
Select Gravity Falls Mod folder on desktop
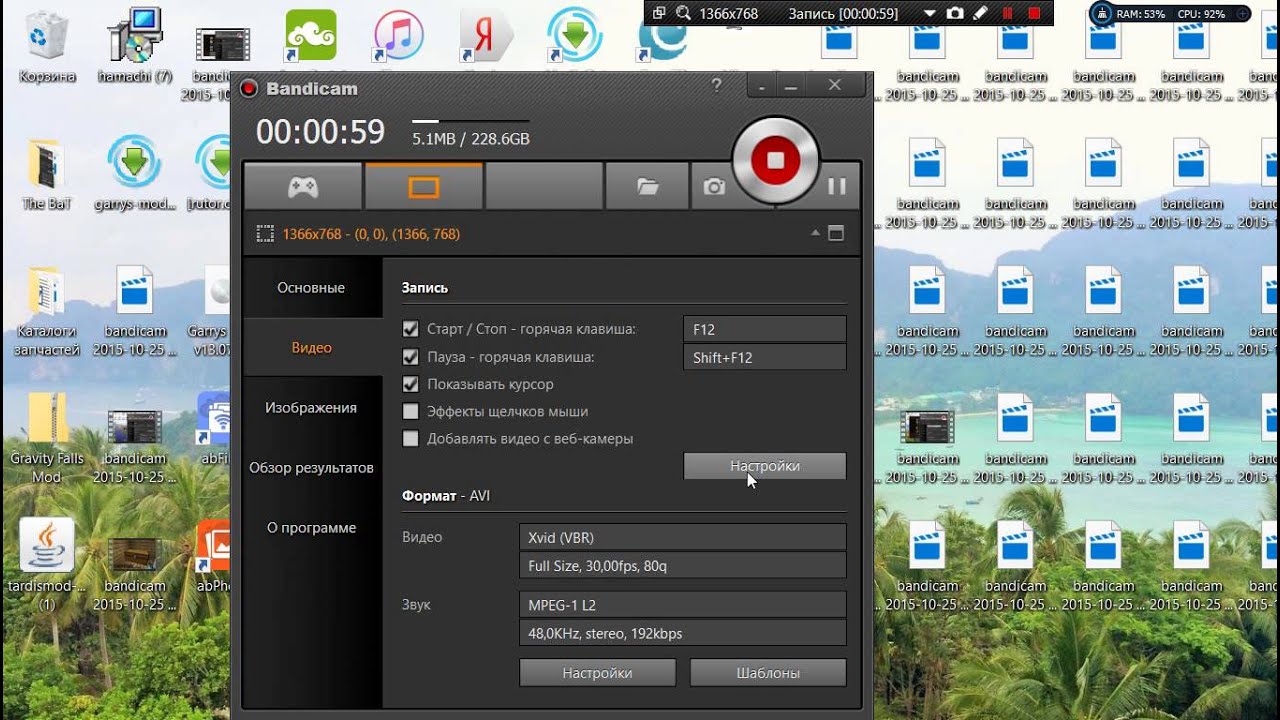(x=47, y=438)
